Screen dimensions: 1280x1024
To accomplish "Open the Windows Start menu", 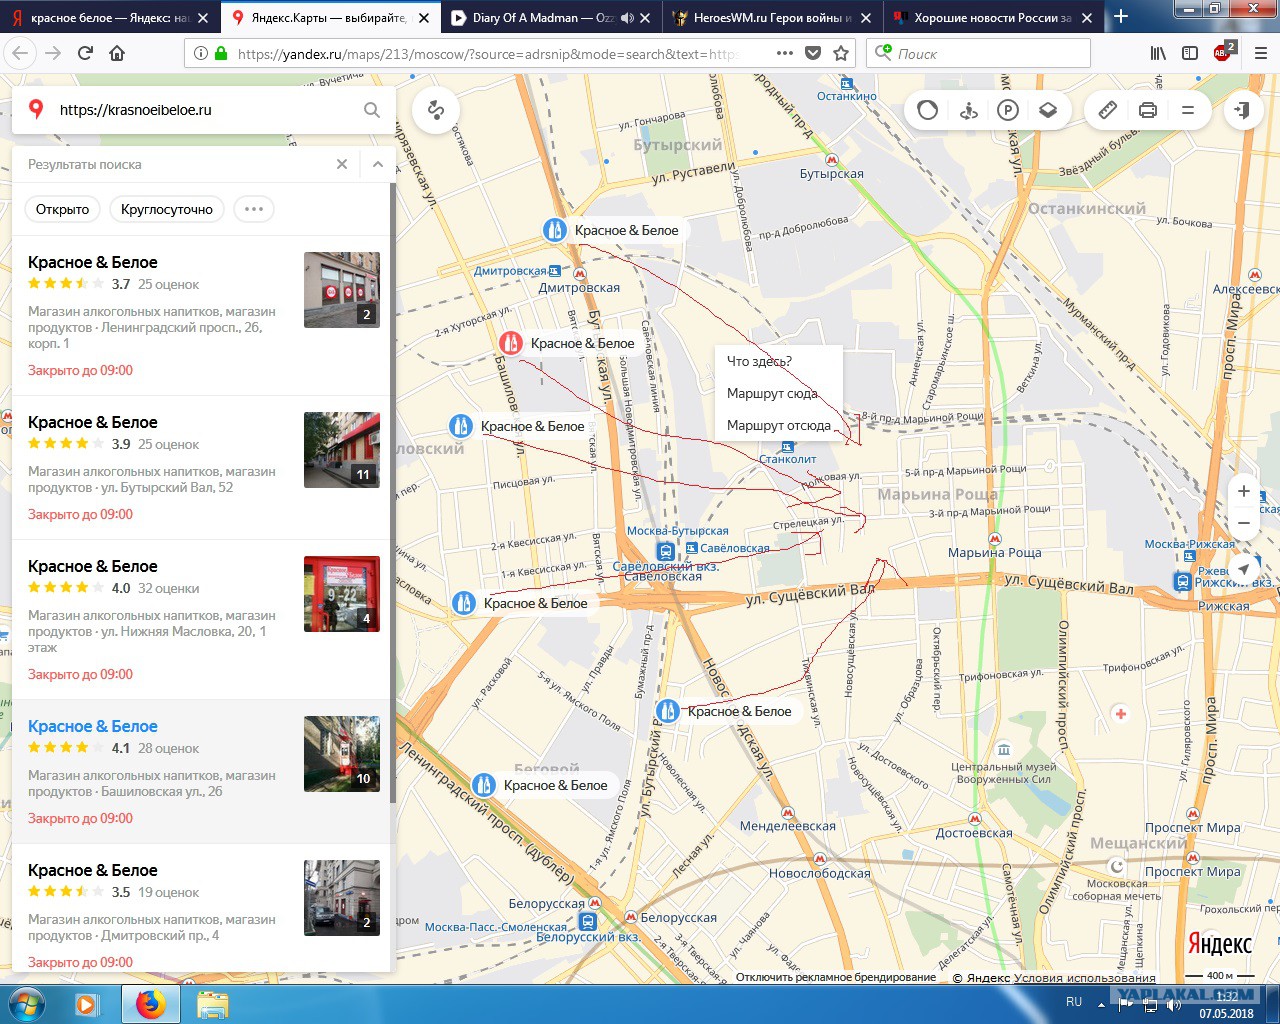I will pyautogui.click(x=27, y=1003).
